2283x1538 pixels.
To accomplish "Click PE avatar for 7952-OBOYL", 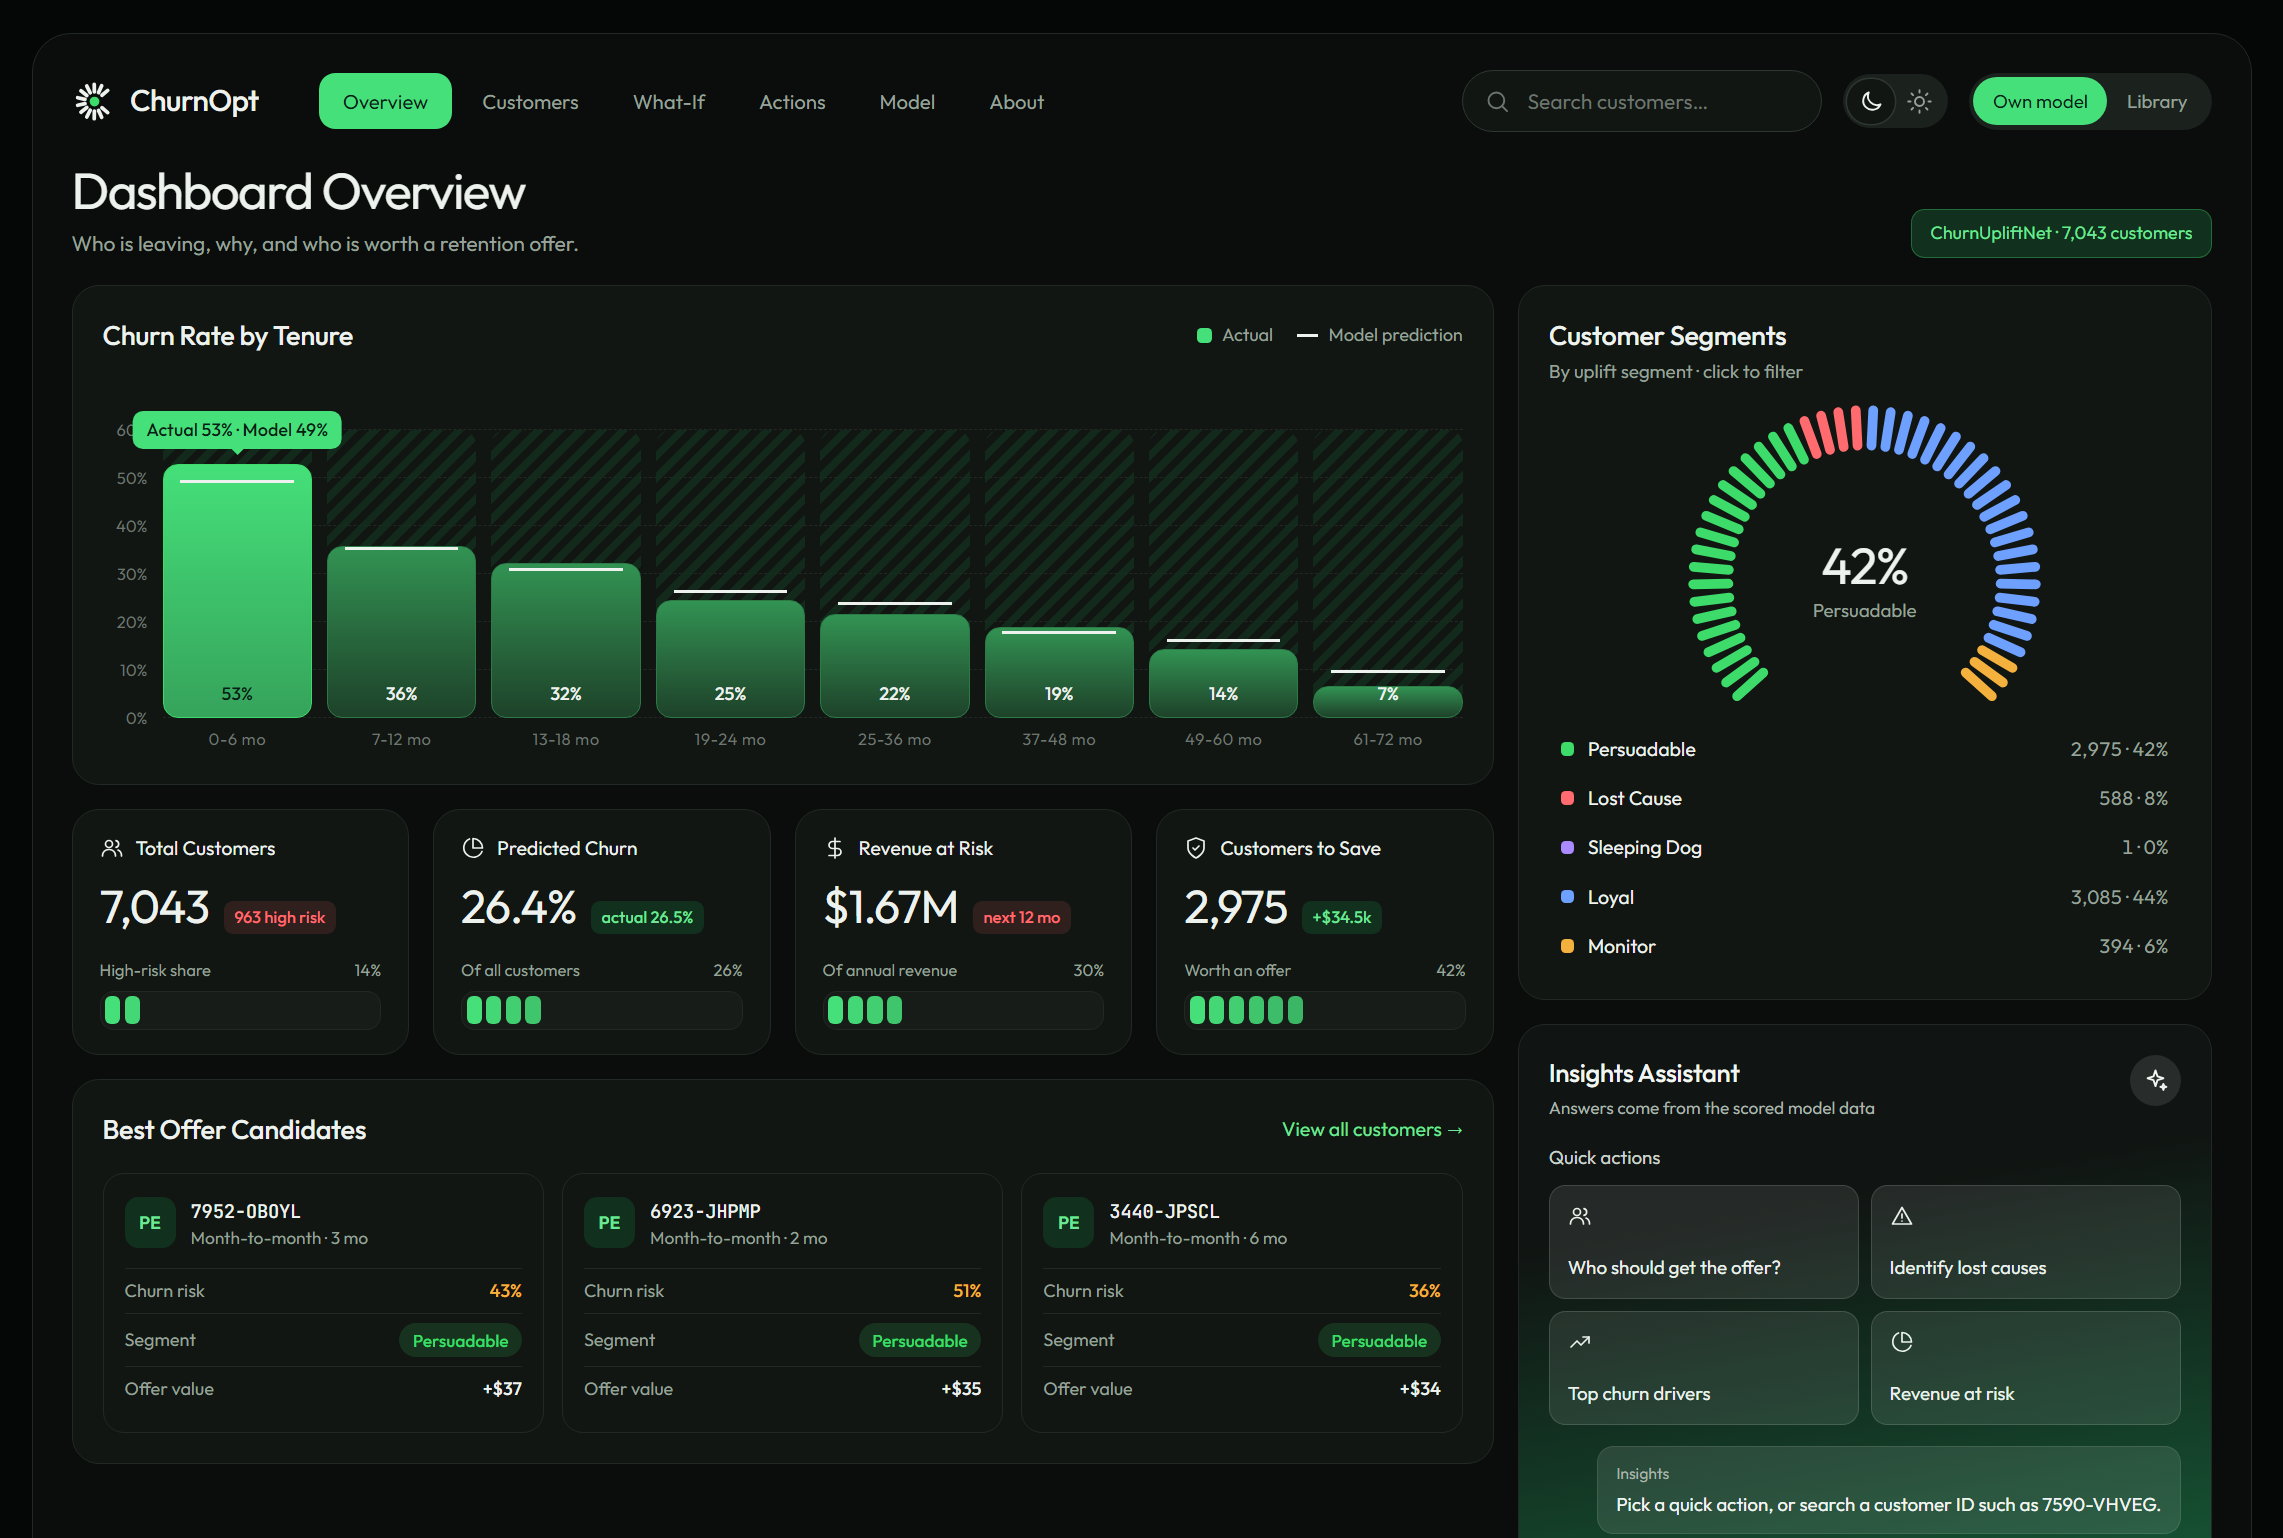I will point(150,1223).
